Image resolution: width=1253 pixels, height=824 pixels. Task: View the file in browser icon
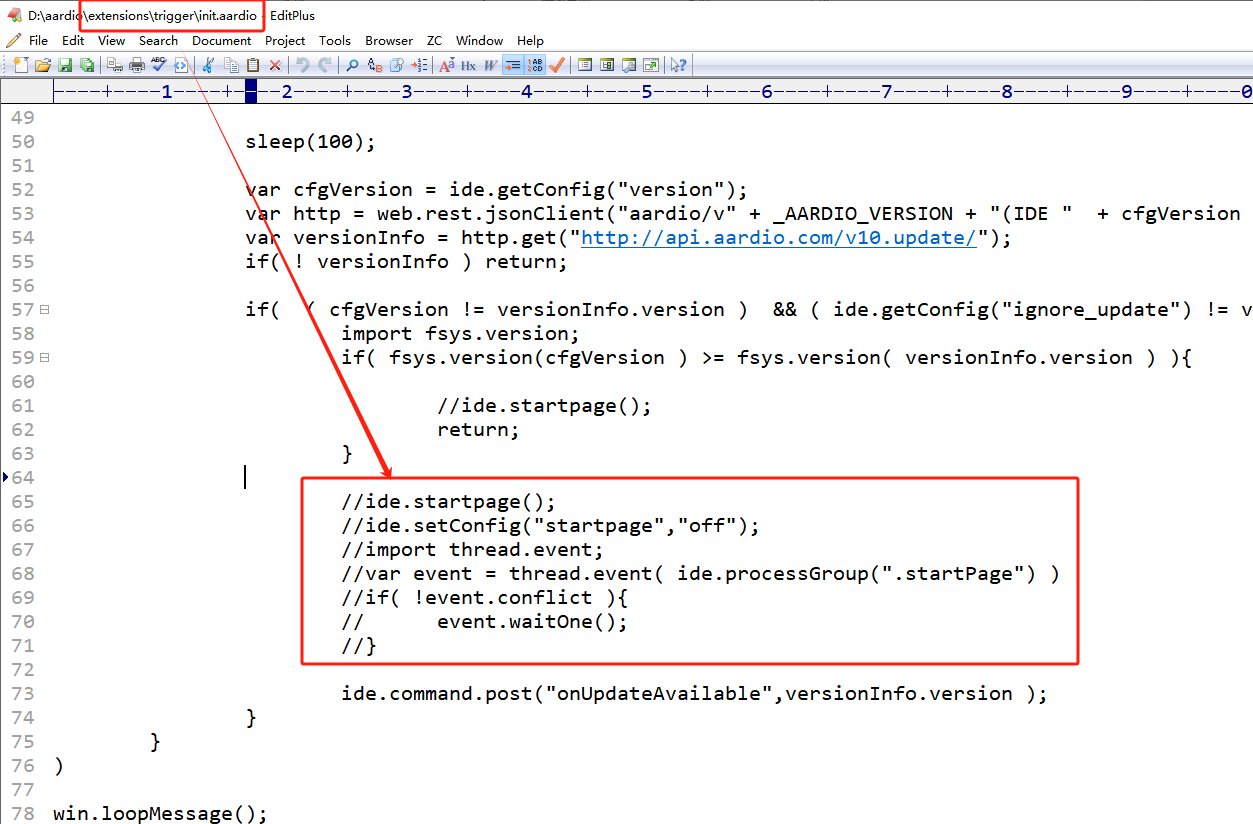point(180,65)
